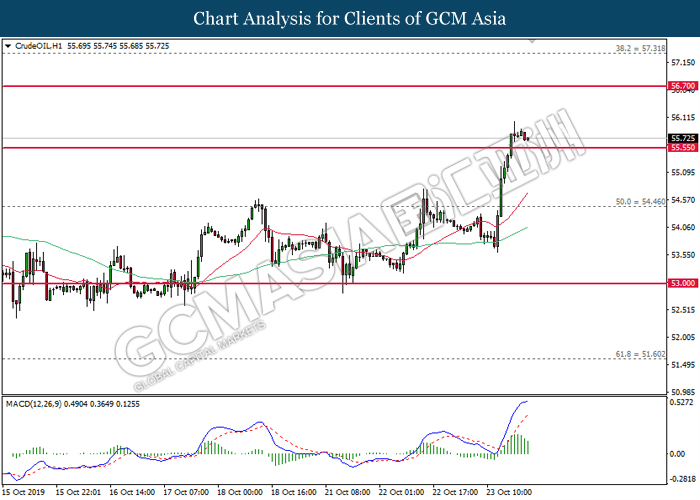Click the red 56.700 price label
The height and width of the screenshot is (500, 700).
point(683,86)
